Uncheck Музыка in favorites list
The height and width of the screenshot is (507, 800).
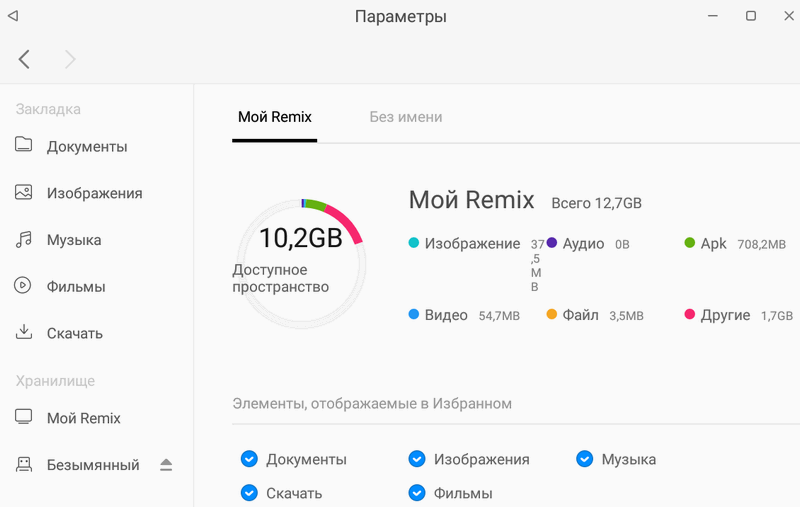pyautogui.click(x=585, y=459)
